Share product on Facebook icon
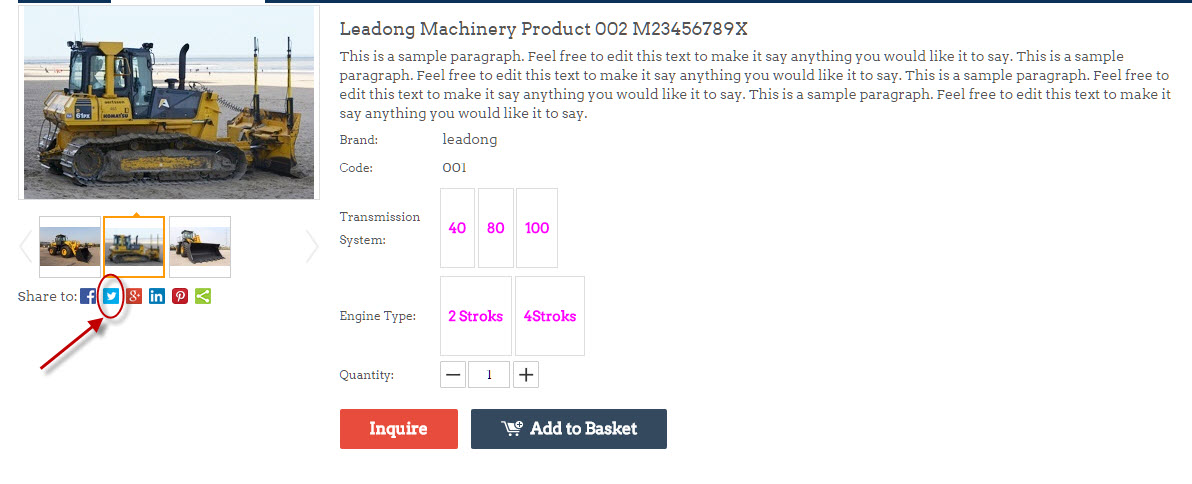 click(x=88, y=296)
